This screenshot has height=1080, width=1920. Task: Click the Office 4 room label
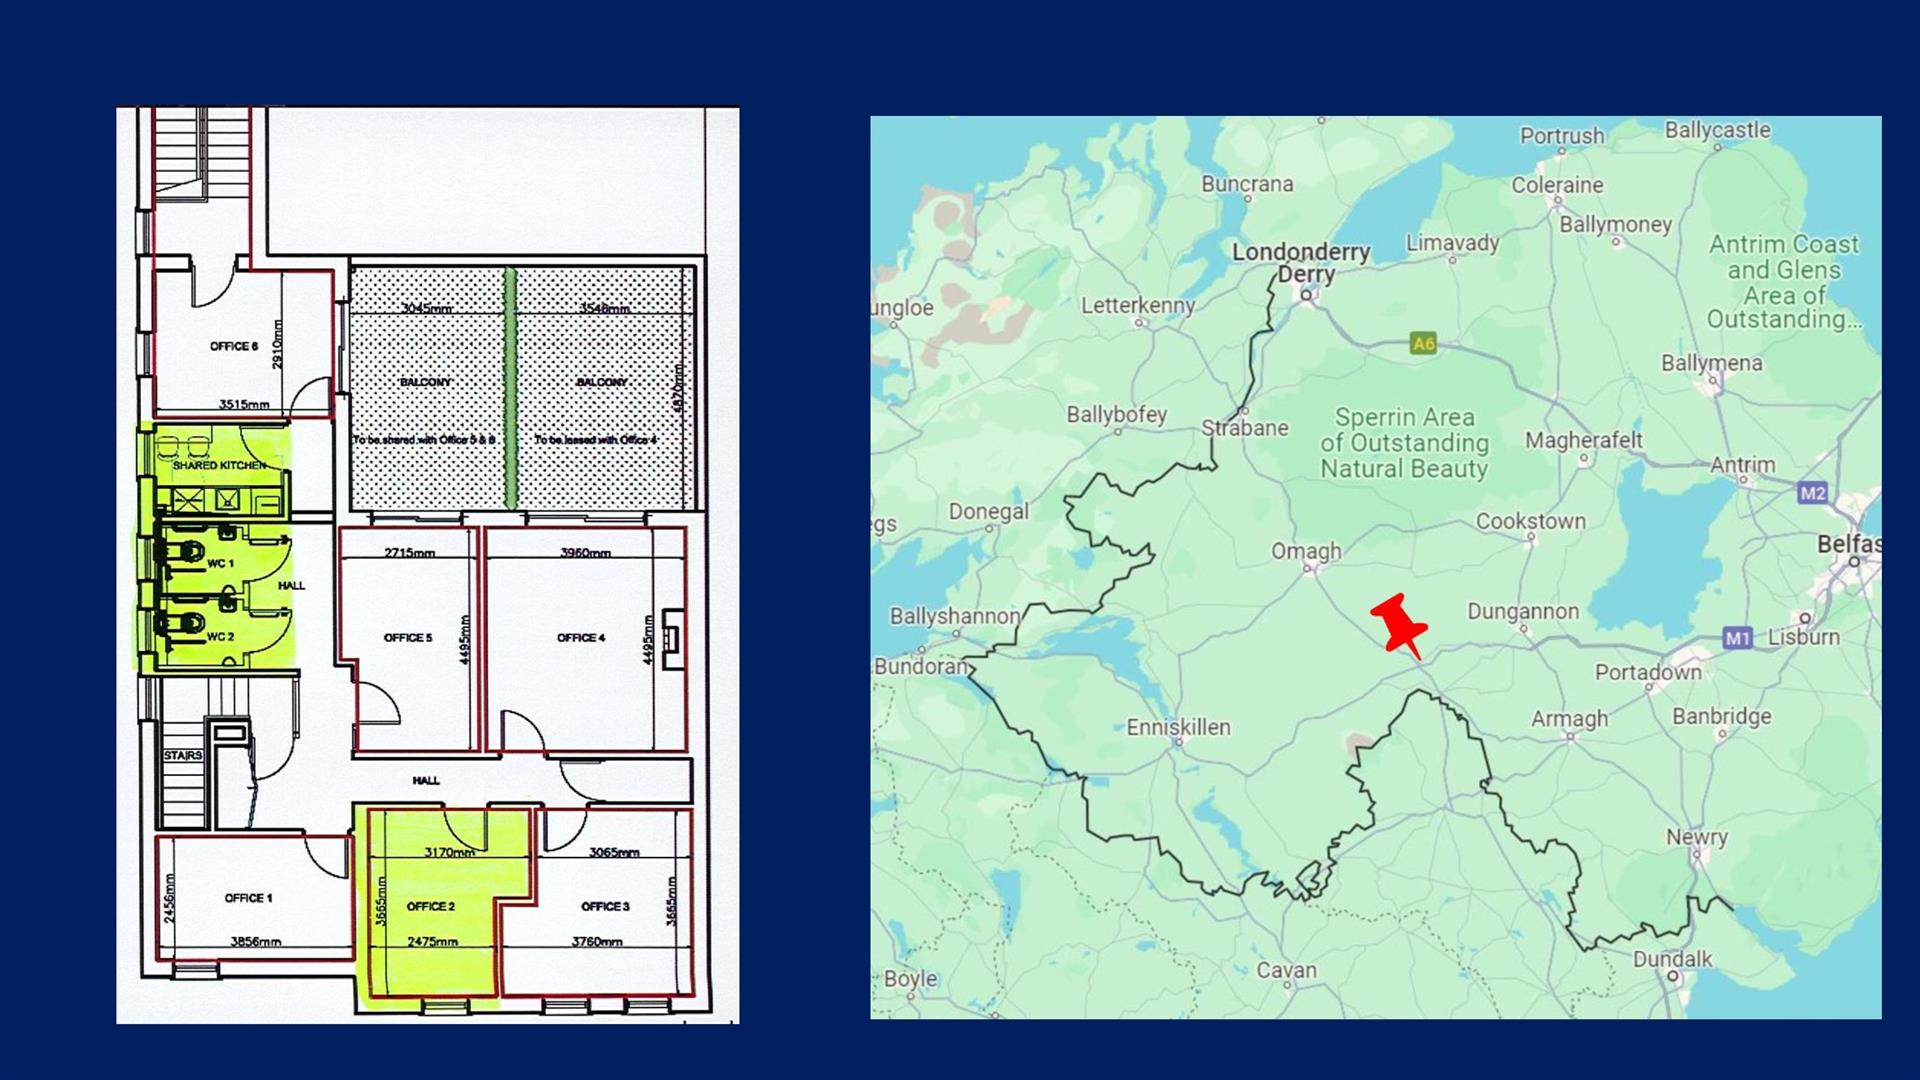pos(581,637)
